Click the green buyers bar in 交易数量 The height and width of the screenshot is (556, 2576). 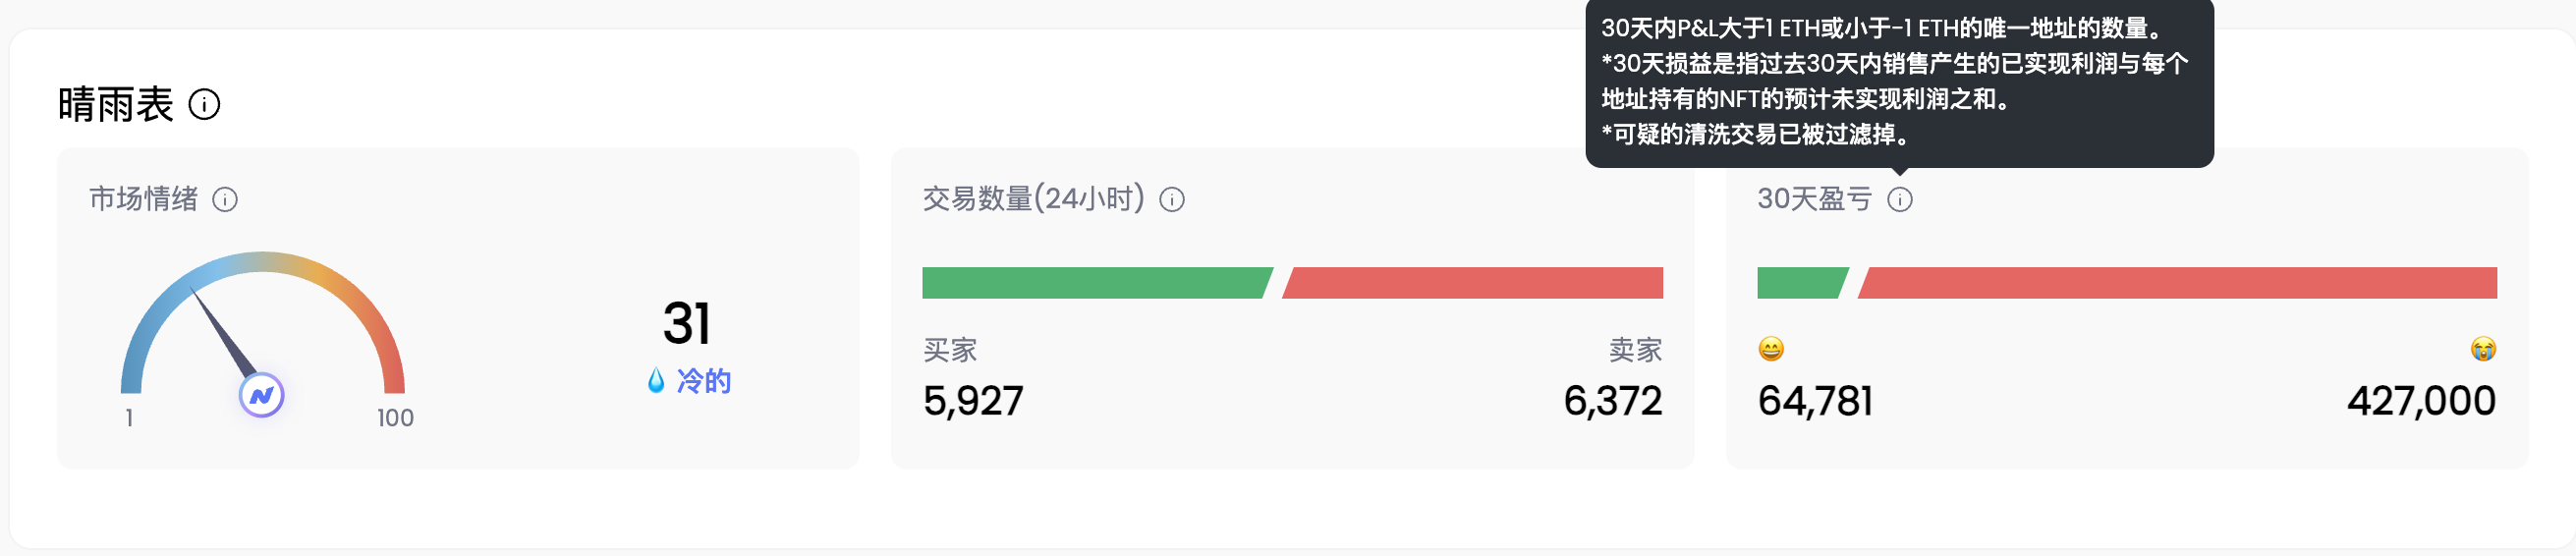pyautogui.click(x=1094, y=283)
